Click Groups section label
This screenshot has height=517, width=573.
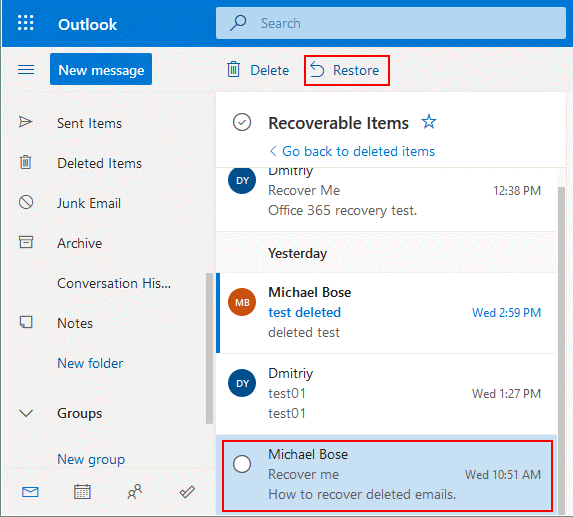click(x=79, y=414)
